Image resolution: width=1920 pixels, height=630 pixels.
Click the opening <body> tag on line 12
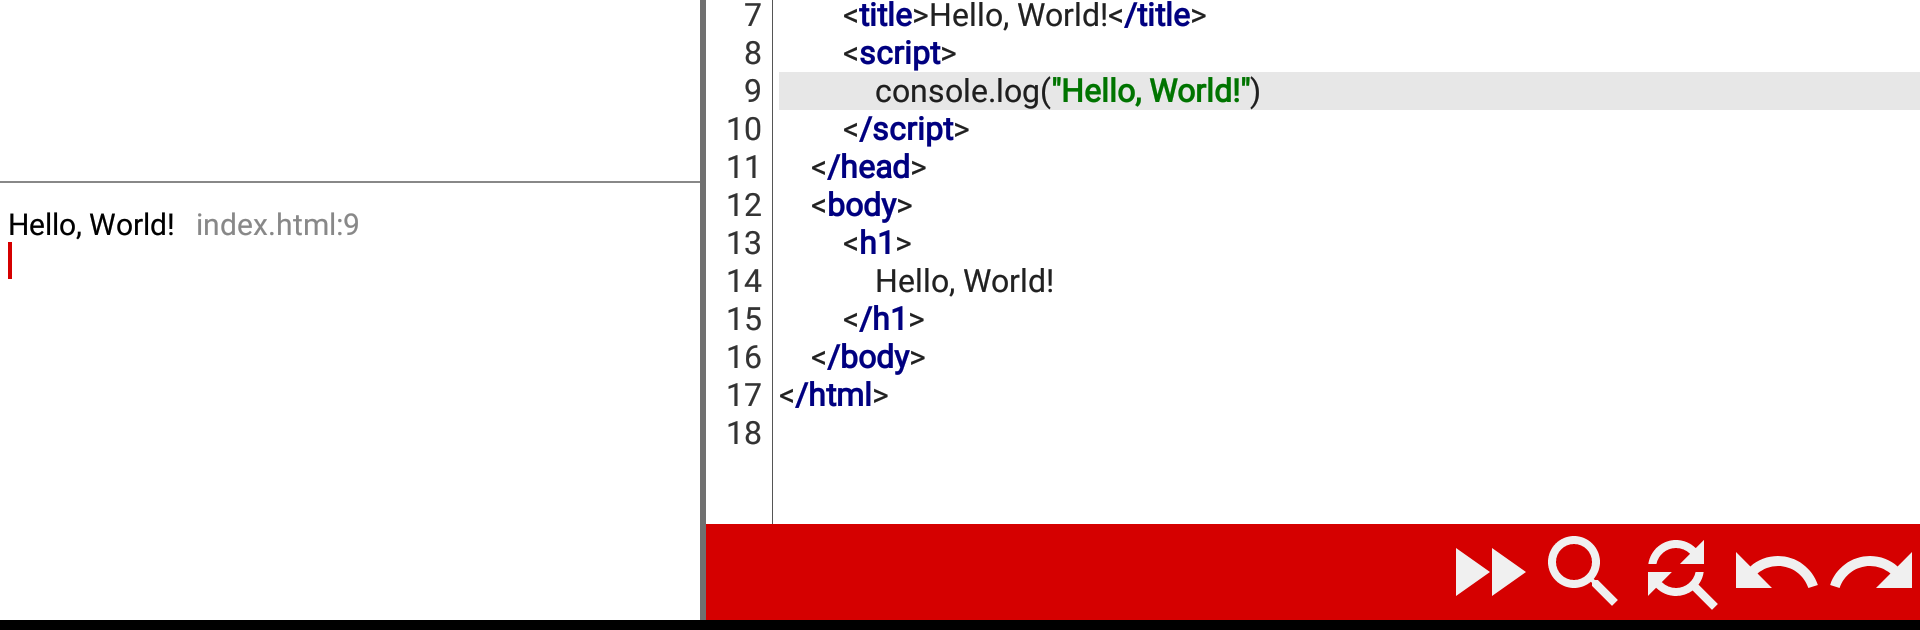click(861, 205)
